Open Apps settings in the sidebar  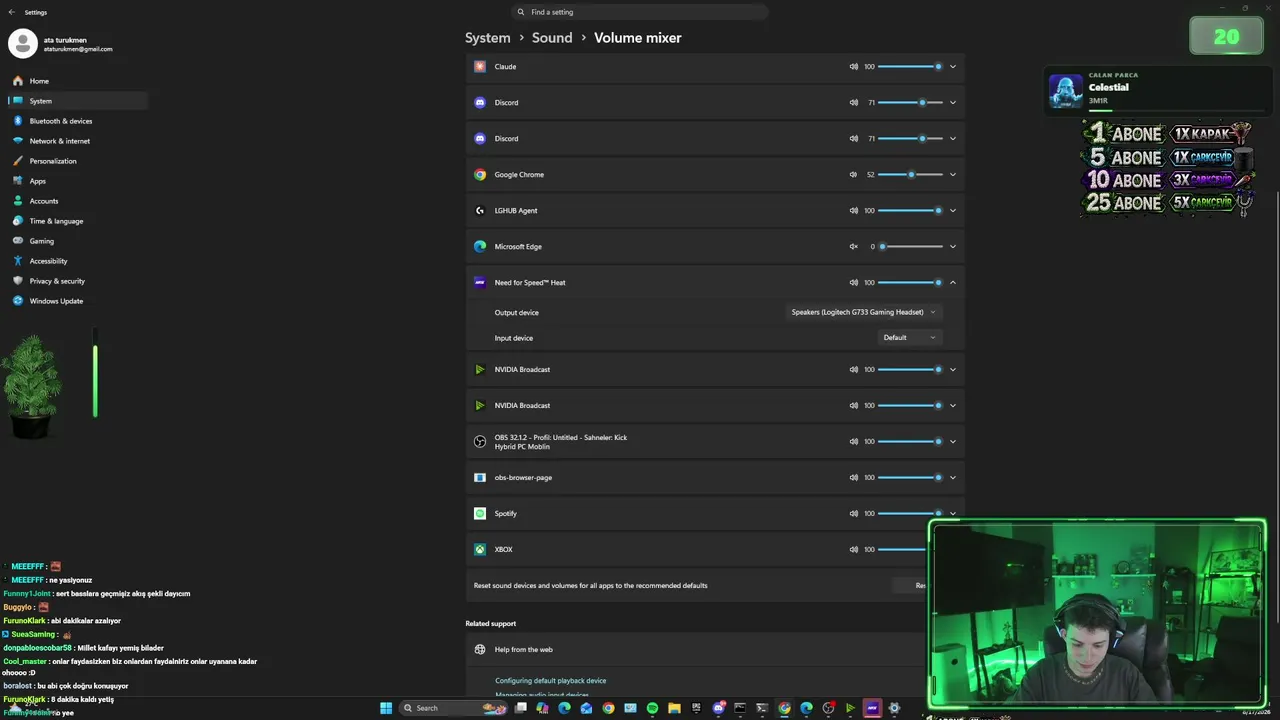pyautogui.click(x=77, y=181)
